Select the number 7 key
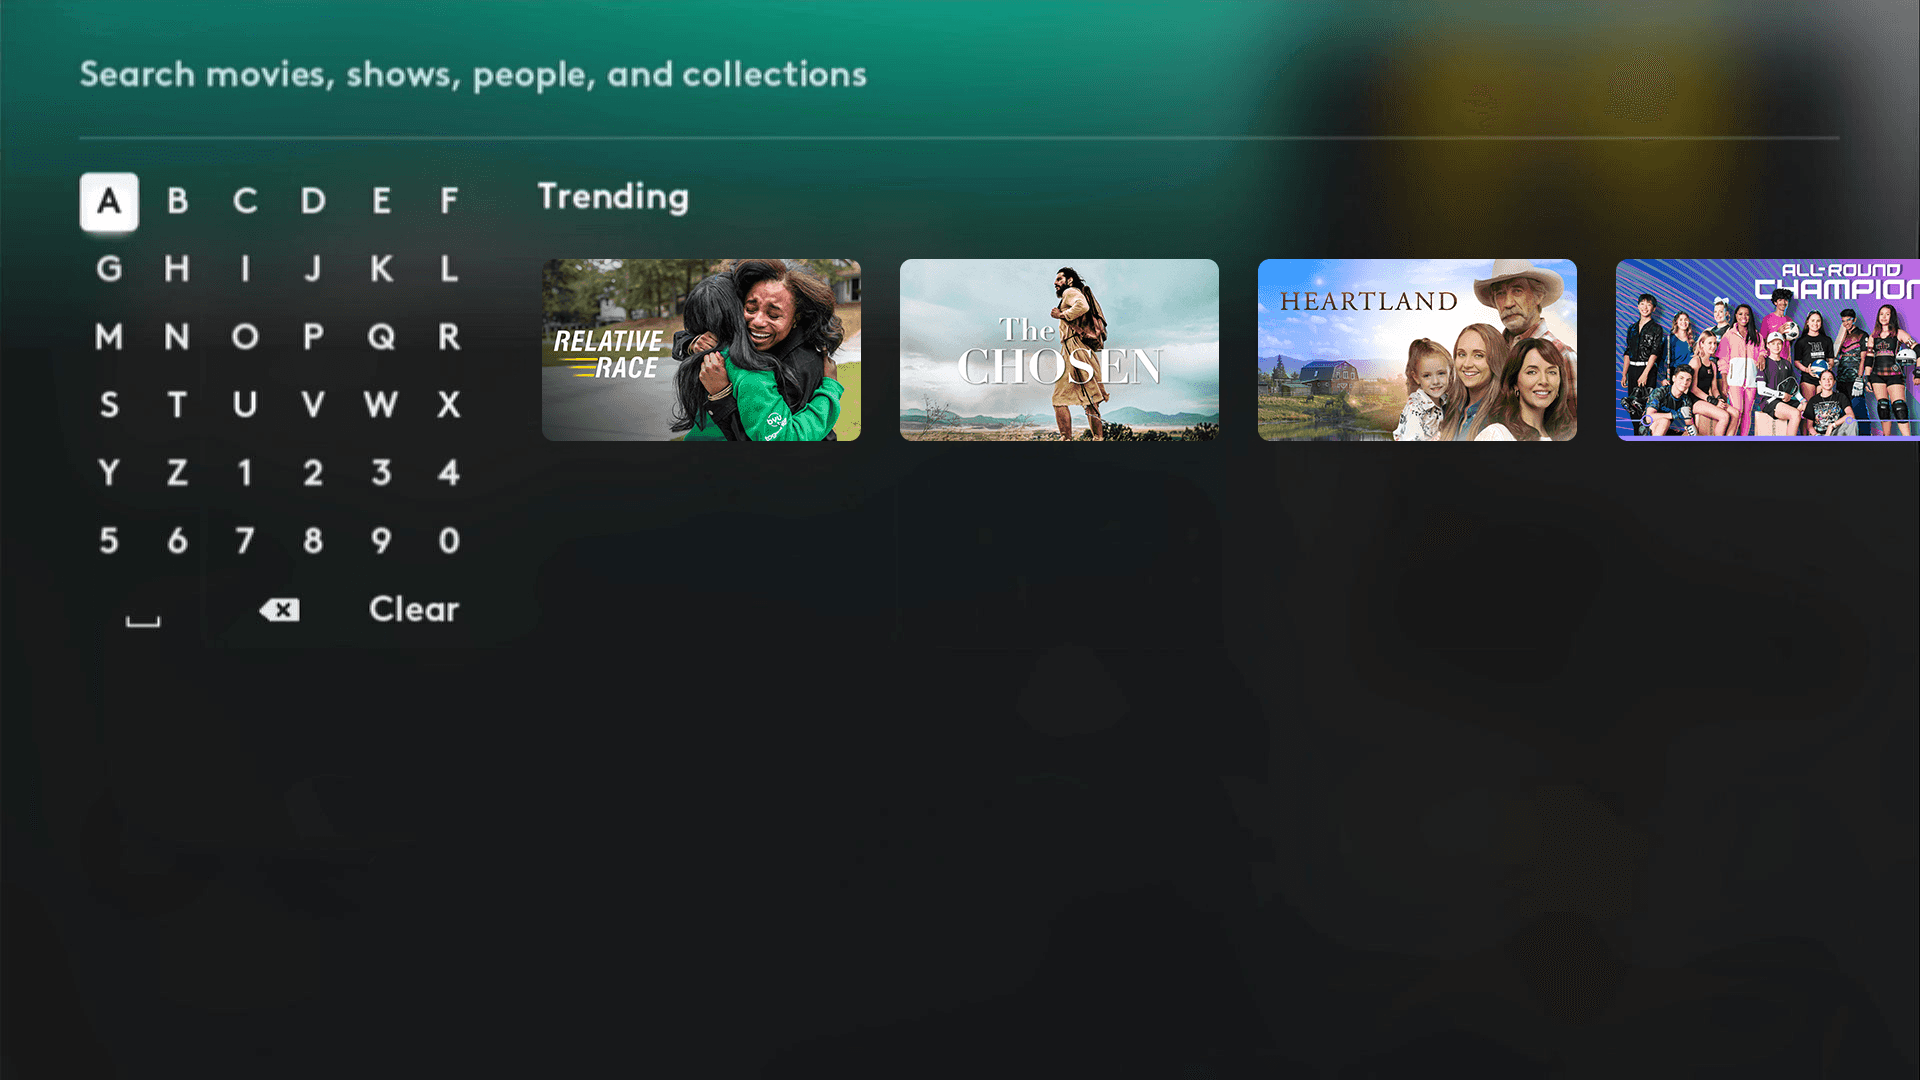The width and height of the screenshot is (1920, 1080). 245,542
